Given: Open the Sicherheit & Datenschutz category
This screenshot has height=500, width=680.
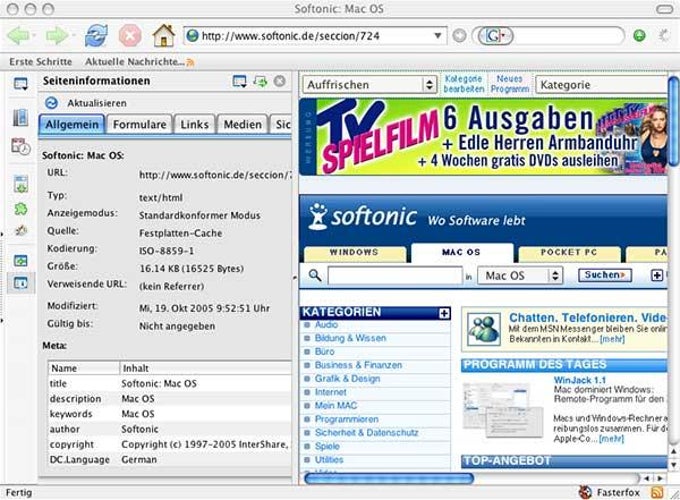Looking at the screenshot, I should click(x=366, y=433).
